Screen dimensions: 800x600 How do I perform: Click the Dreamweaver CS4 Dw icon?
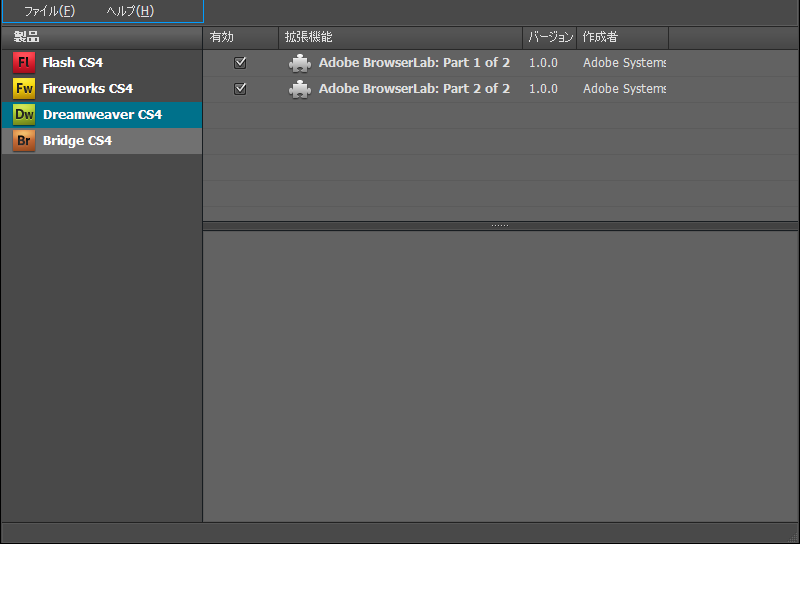click(x=23, y=115)
